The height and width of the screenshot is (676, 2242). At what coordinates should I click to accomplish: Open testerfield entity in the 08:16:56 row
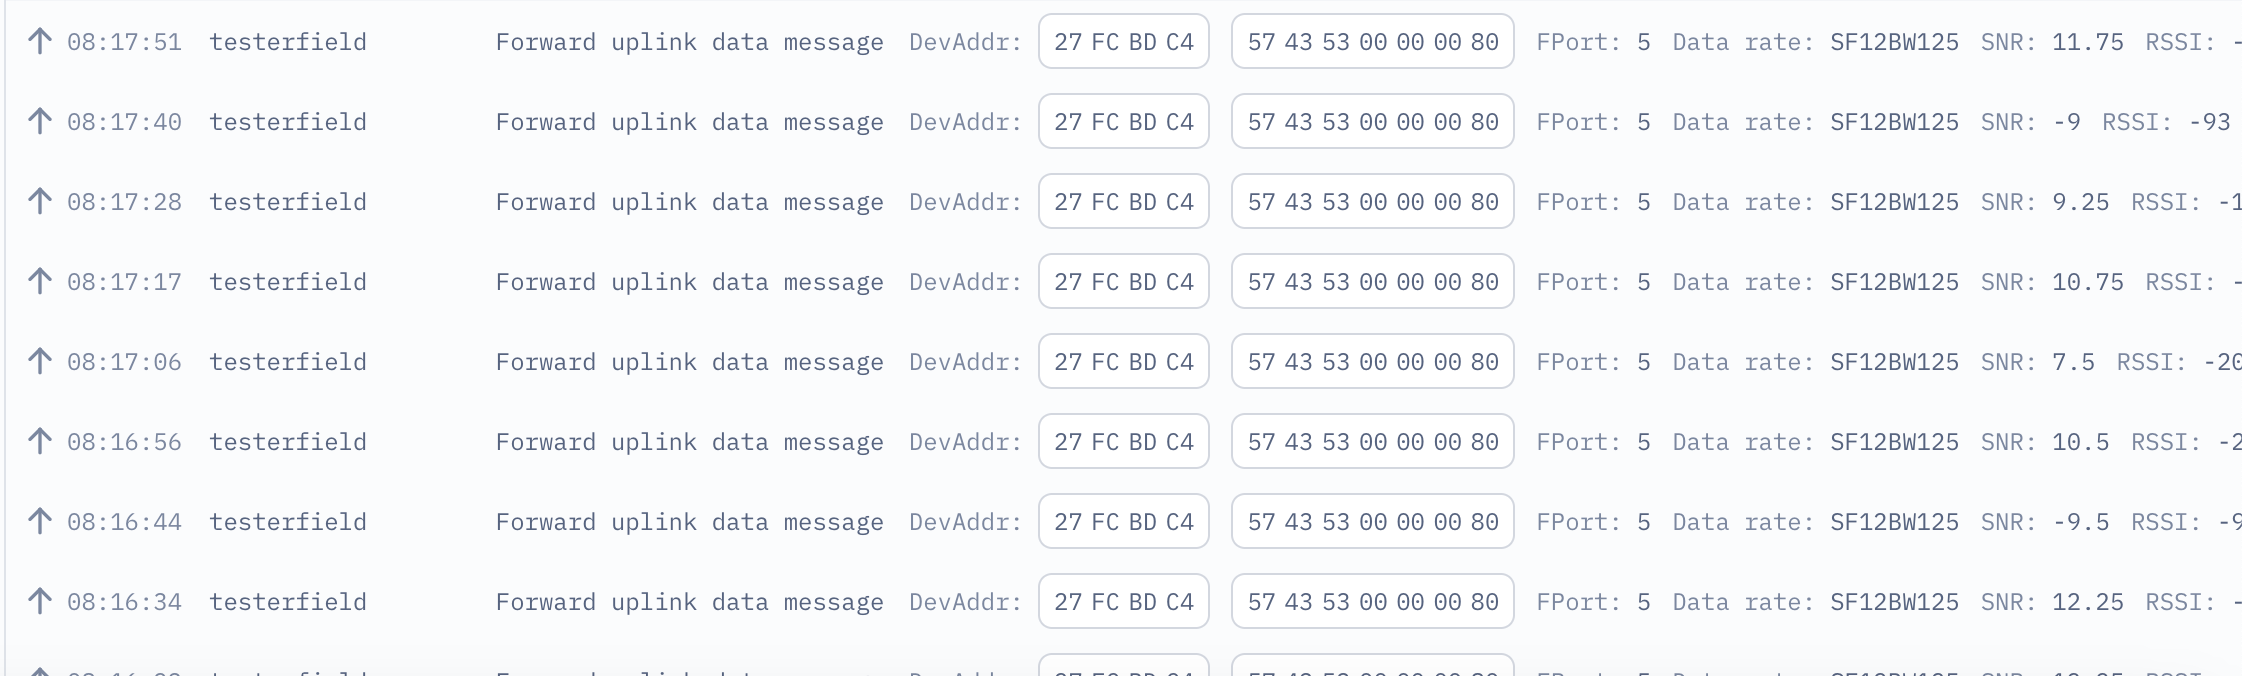coord(288,441)
